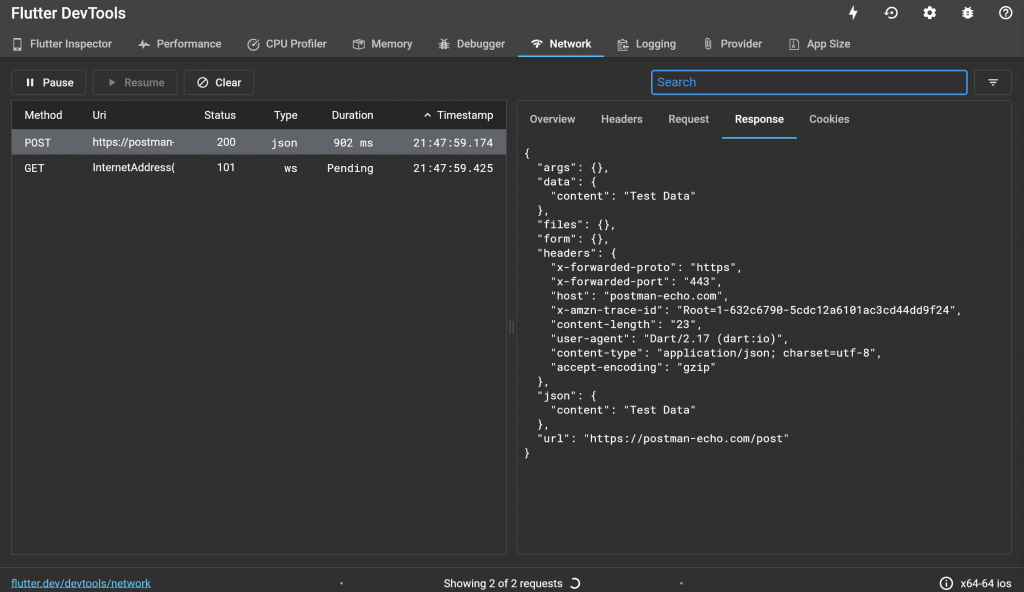Click the Flutter DevTools title

68,13
